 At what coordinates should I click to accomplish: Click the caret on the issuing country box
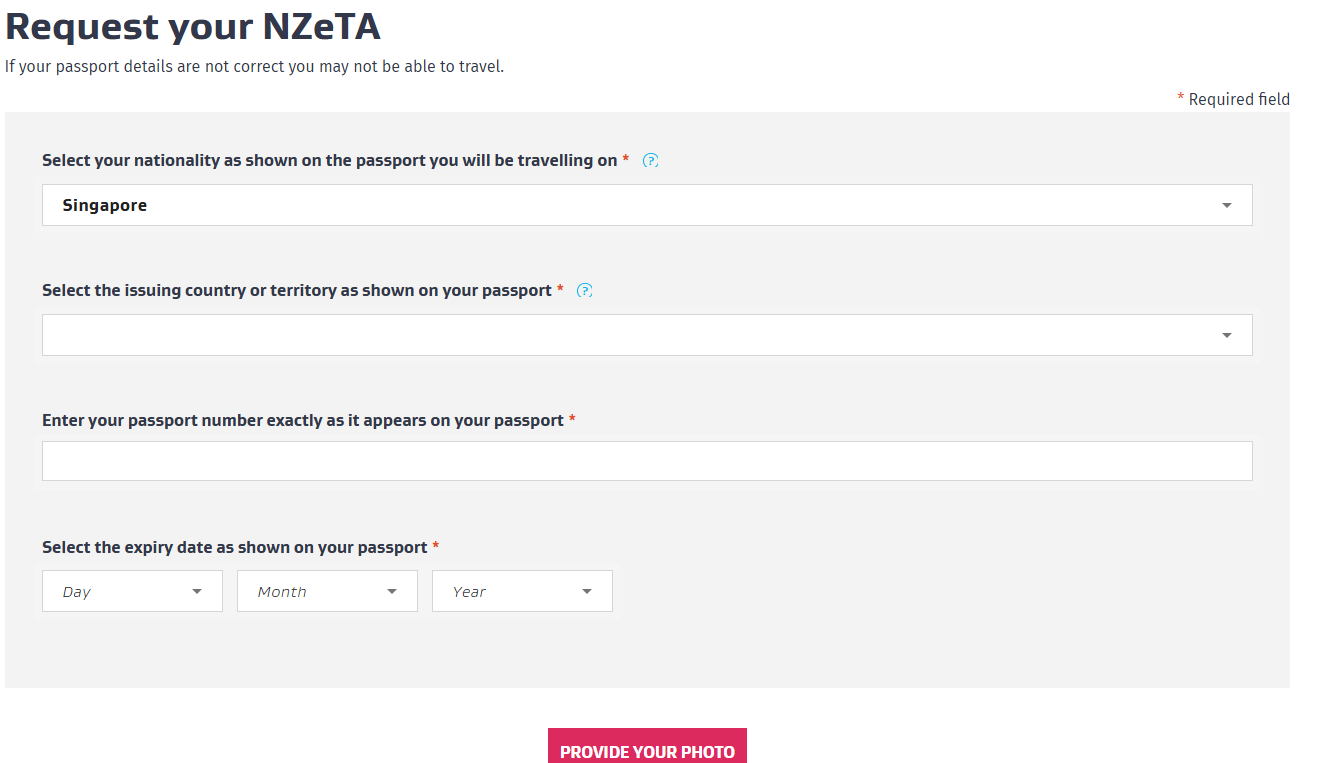coord(1227,335)
